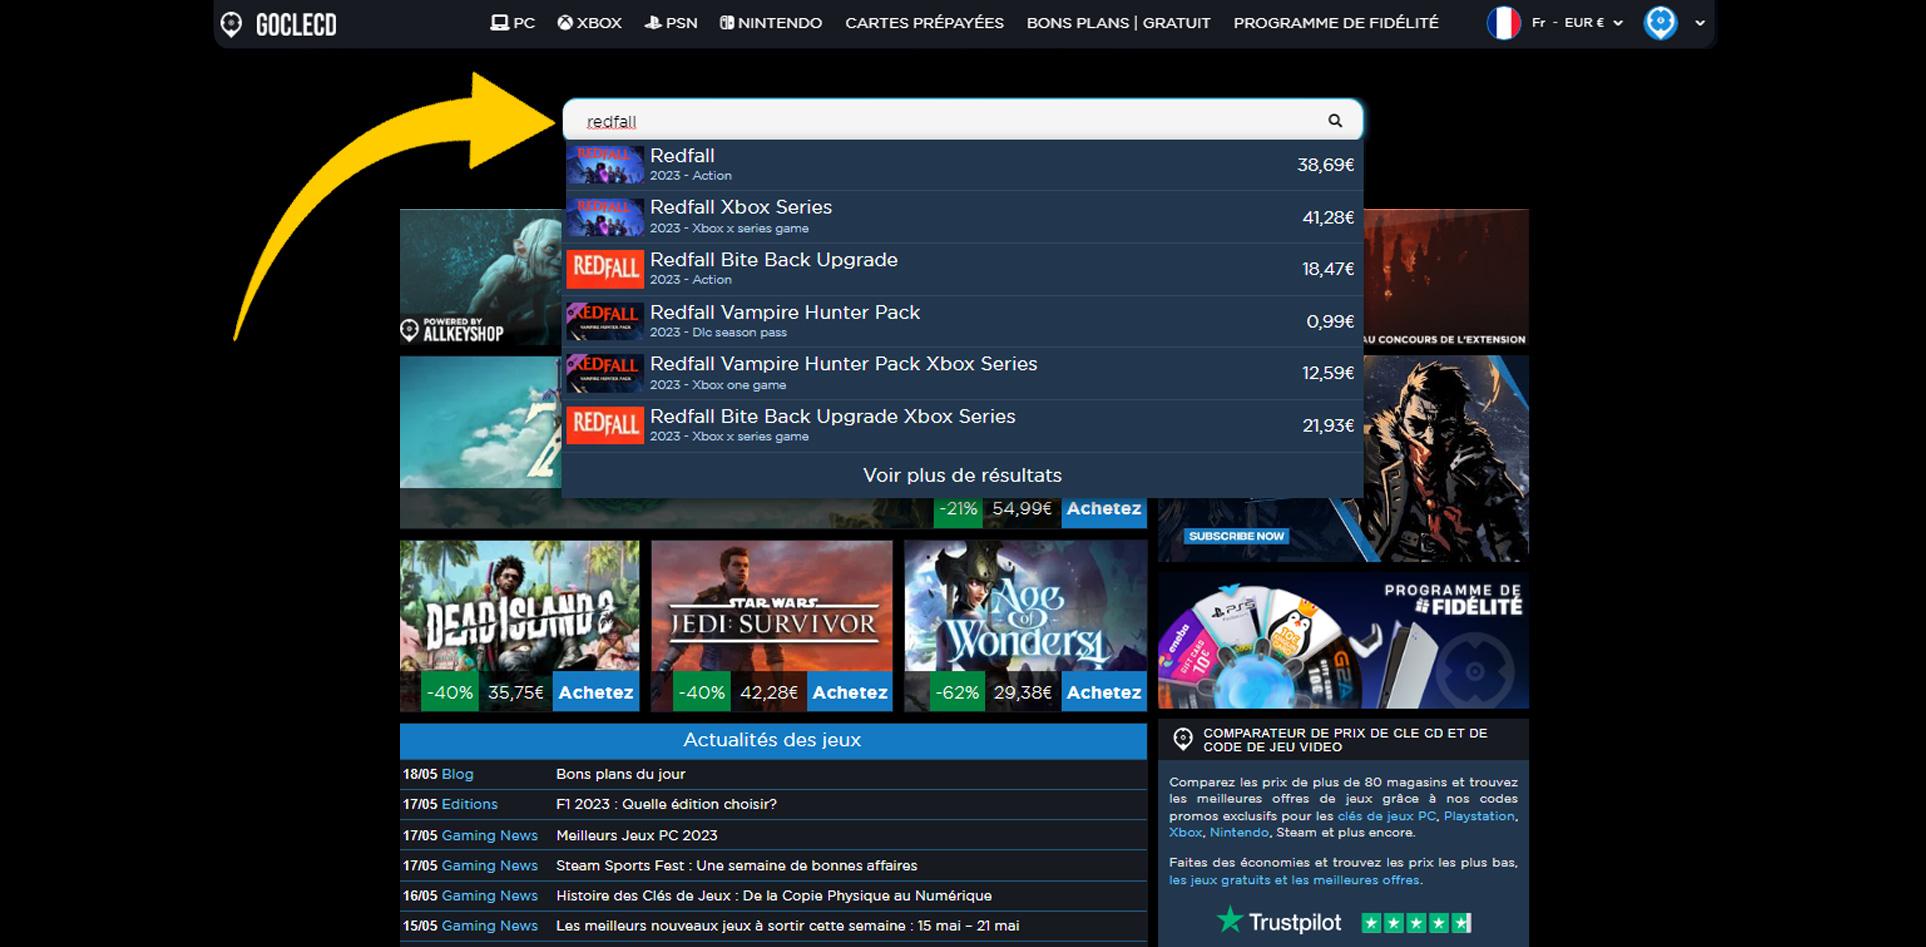Open Steam Sports Fest article

tap(736, 865)
